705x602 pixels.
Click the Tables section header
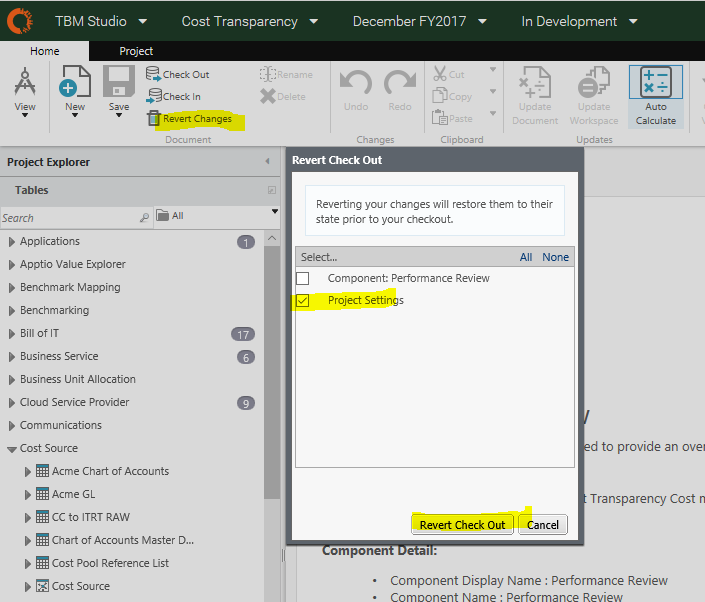point(139,190)
